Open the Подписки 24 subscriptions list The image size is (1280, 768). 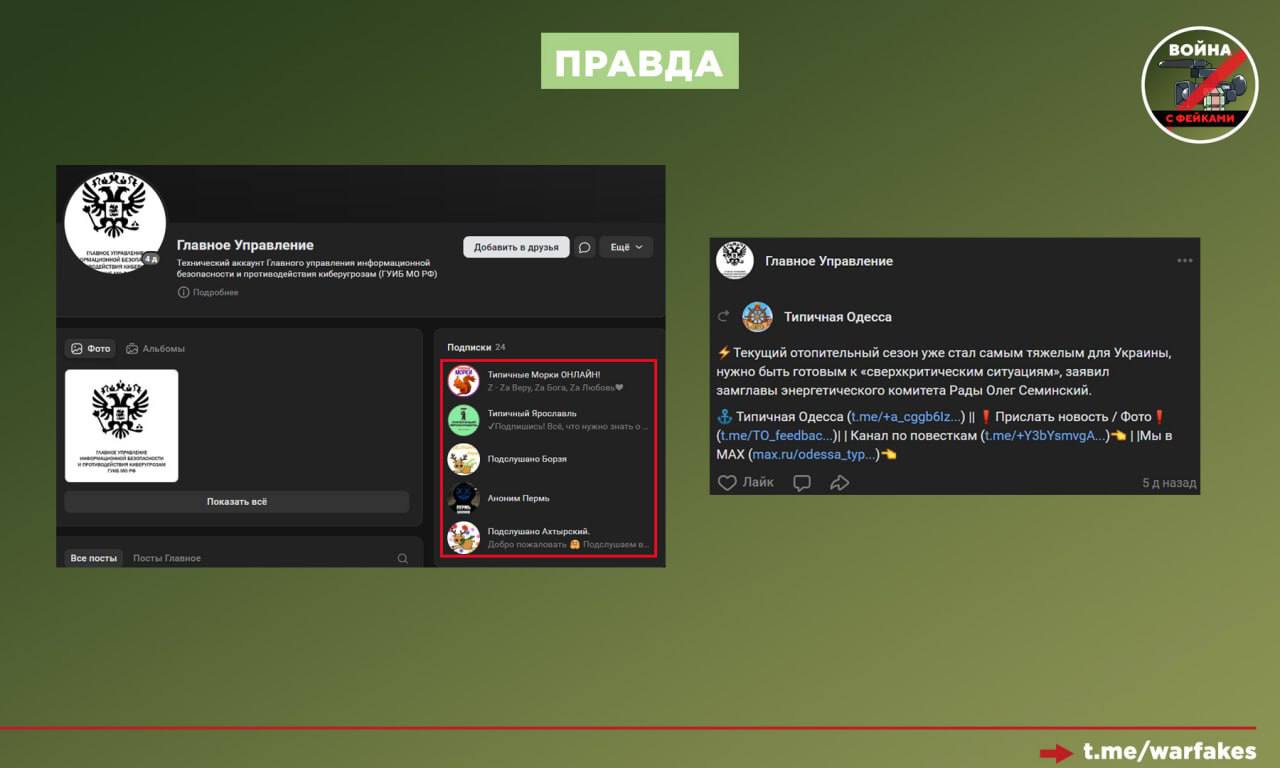[477, 347]
